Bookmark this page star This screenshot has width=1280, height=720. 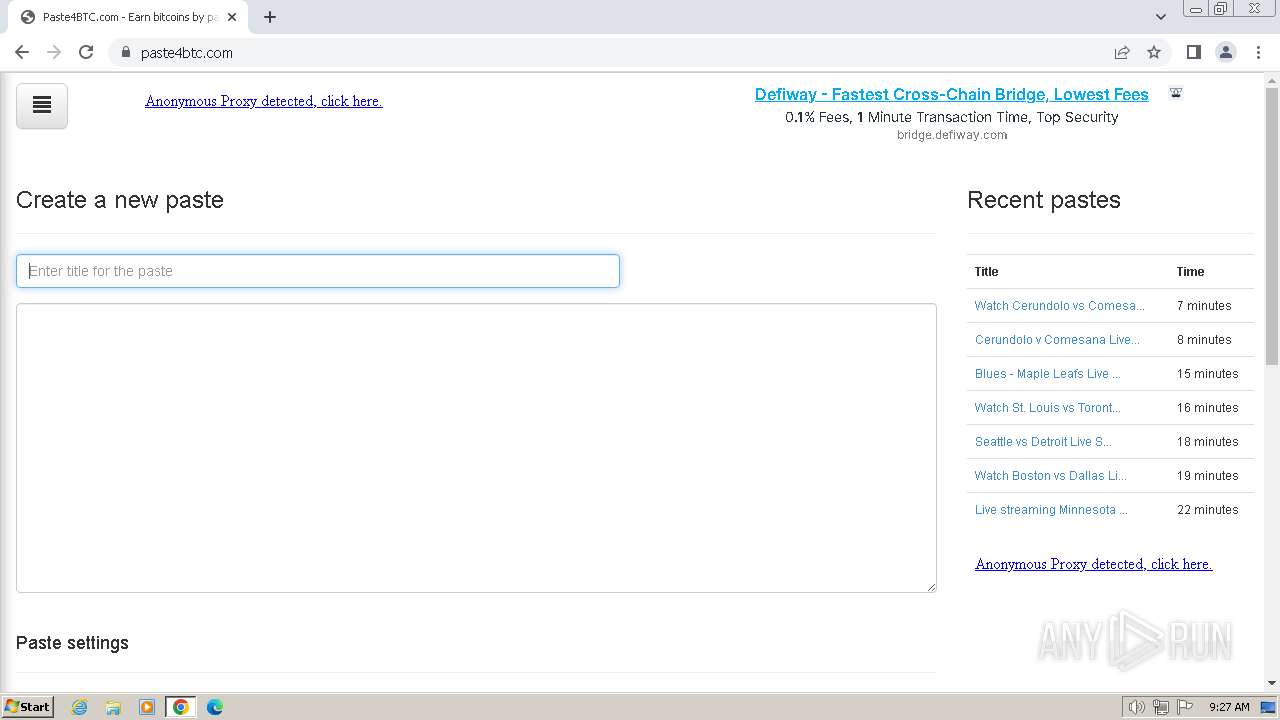tap(1154, 52)
